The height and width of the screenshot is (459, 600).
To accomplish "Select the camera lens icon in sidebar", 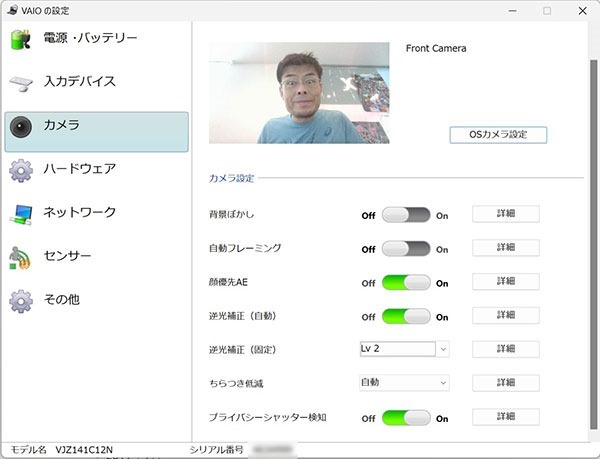I will point(21,126).
